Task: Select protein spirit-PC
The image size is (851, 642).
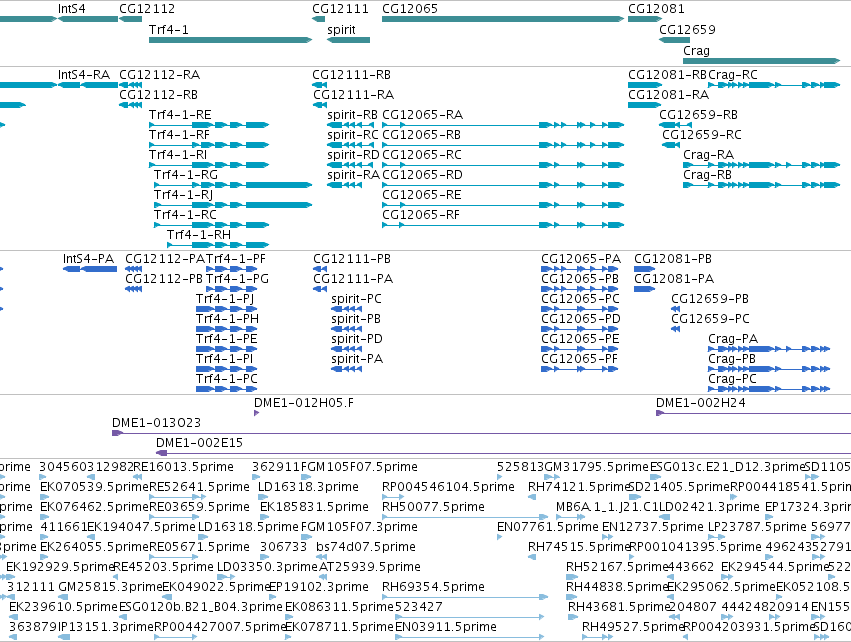Action: 357,299
